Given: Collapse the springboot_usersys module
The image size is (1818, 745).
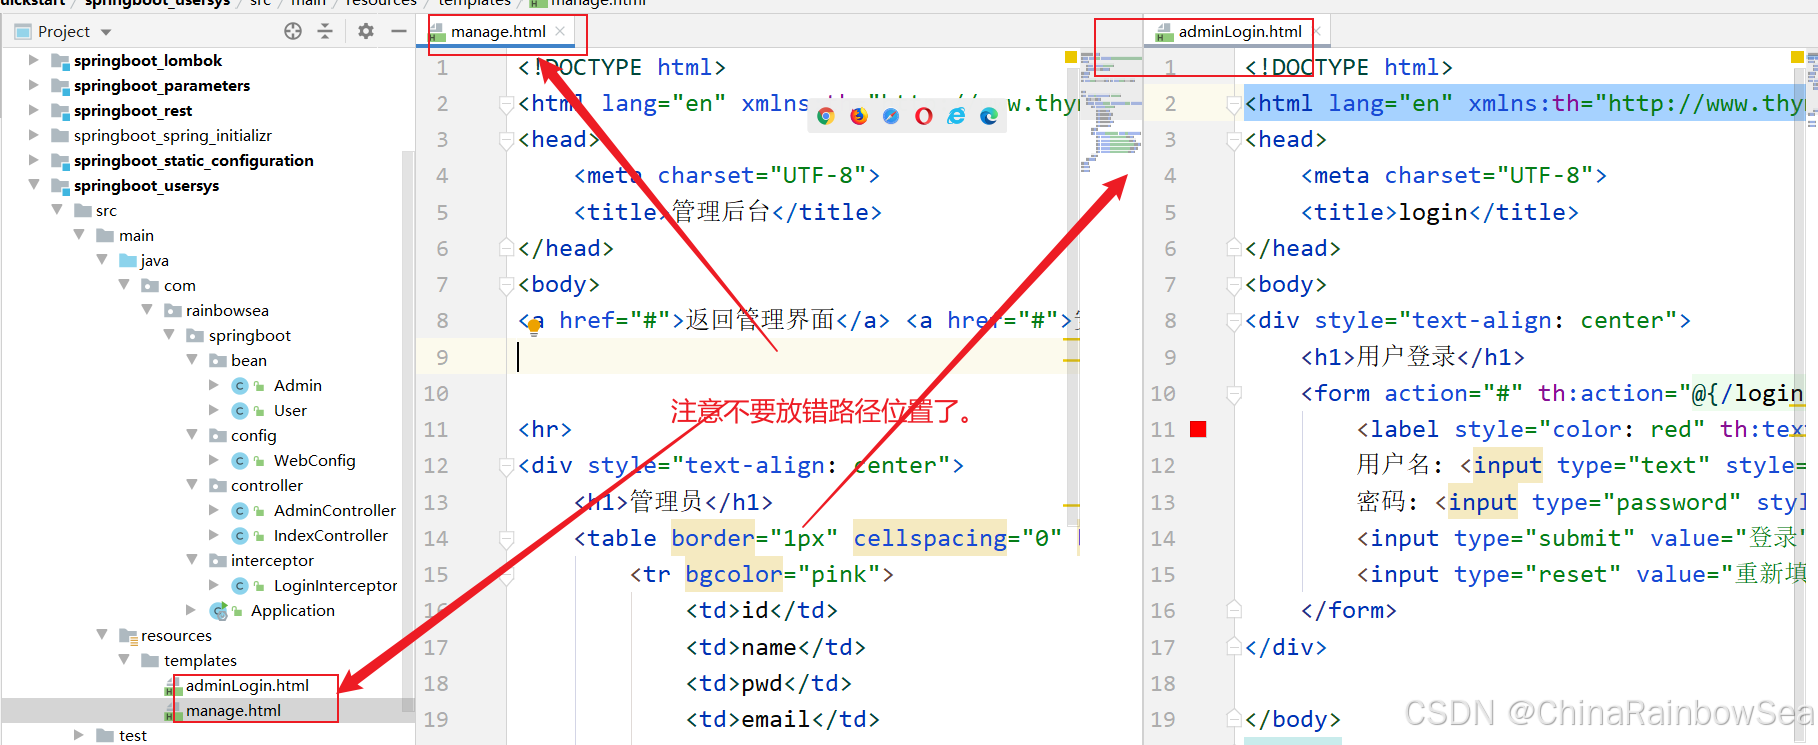Looking at the screenshot, I should tap(34, 185).
